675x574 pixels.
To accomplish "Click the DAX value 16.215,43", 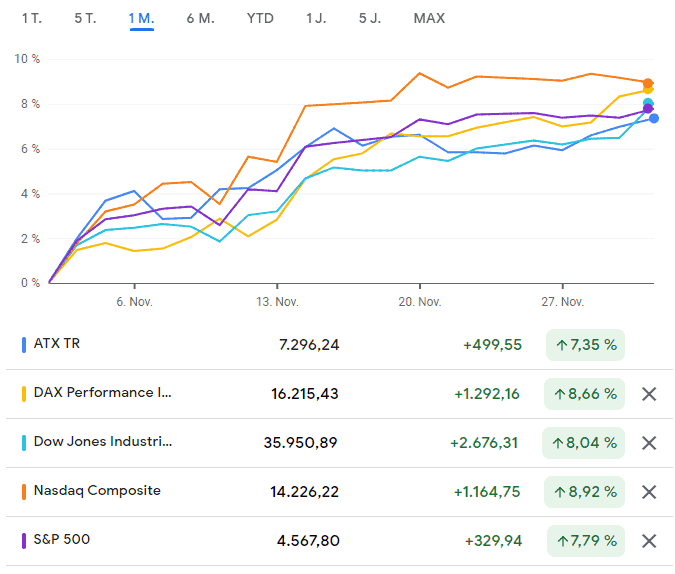I will [305, 394].
